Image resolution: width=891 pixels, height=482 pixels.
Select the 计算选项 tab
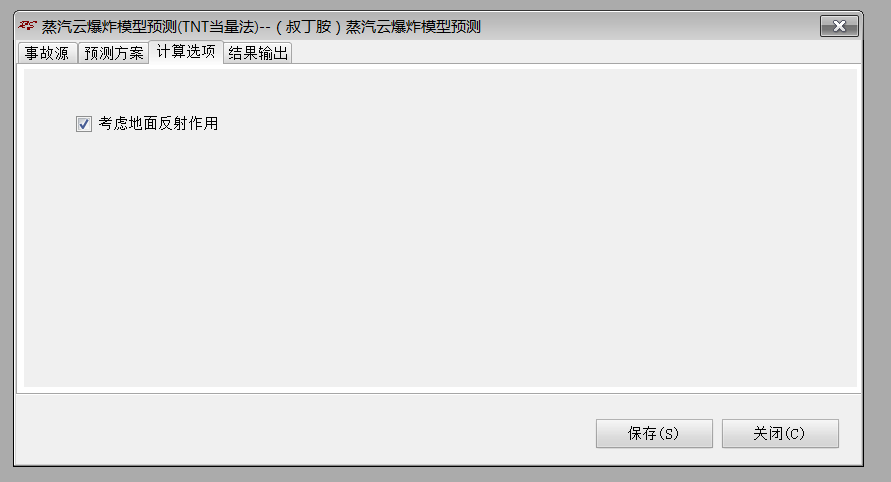tap(186, 52)
